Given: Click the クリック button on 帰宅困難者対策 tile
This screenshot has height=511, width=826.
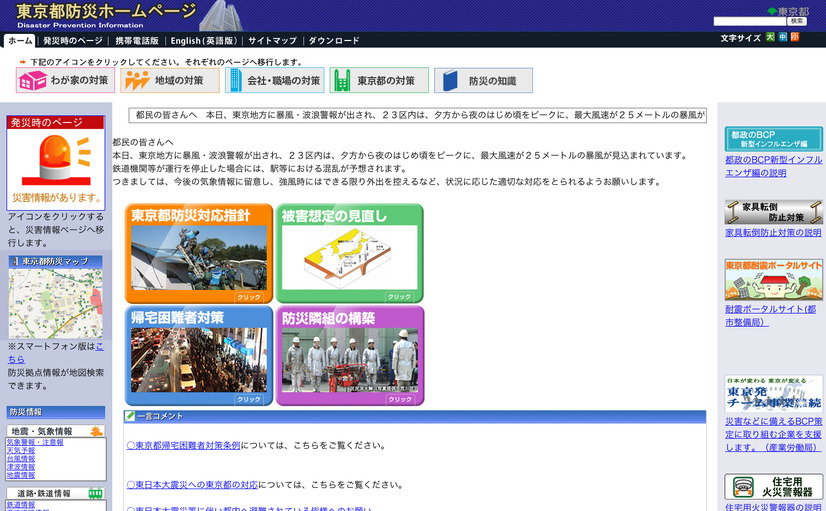Looking at the screenshot, I should point(249,399).
